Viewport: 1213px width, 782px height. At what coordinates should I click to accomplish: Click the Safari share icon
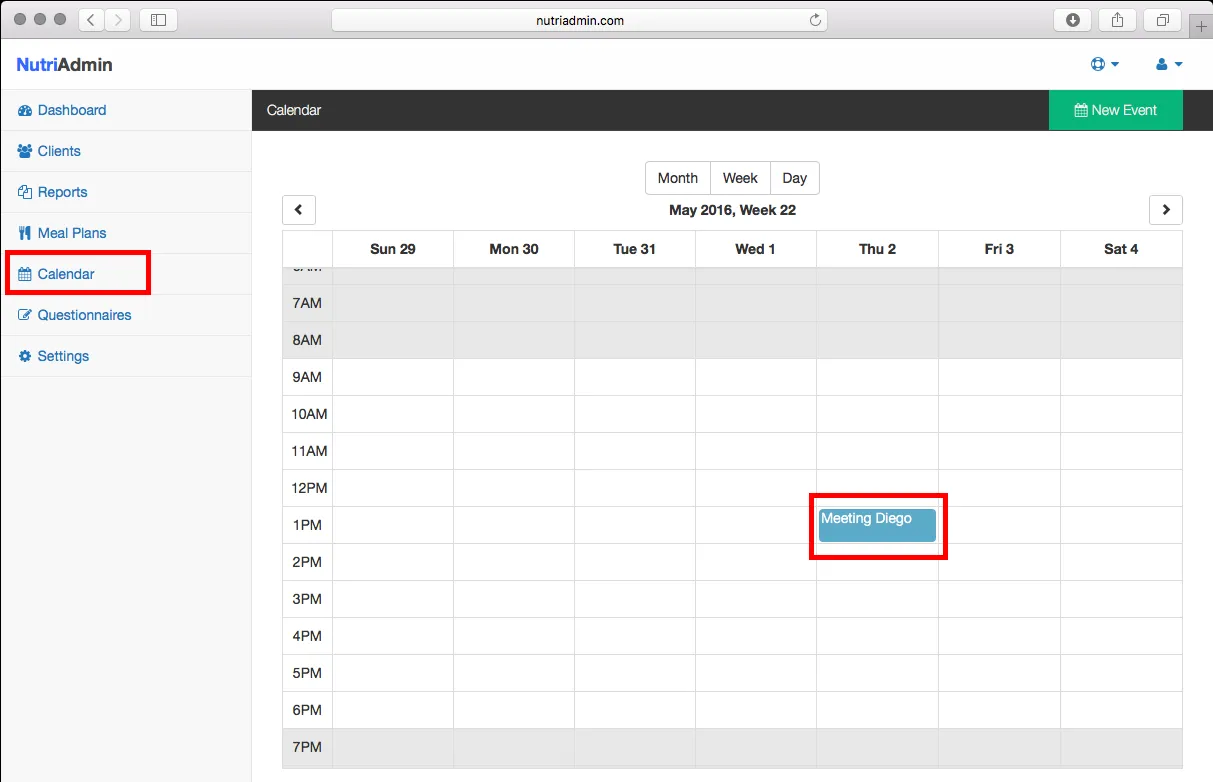pos(1118,20)
